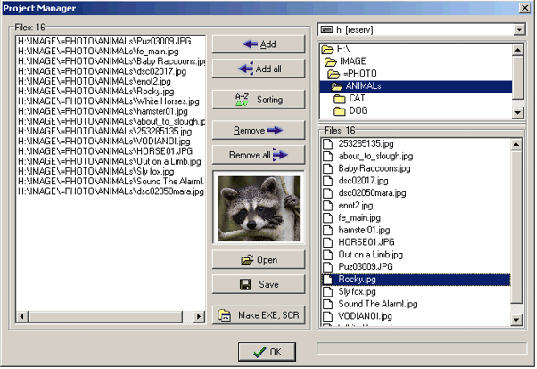The width and height of the screenshot is (537, 369).
Task: Sort the list with the A-Z Sorting button
Action: [259, 100]
